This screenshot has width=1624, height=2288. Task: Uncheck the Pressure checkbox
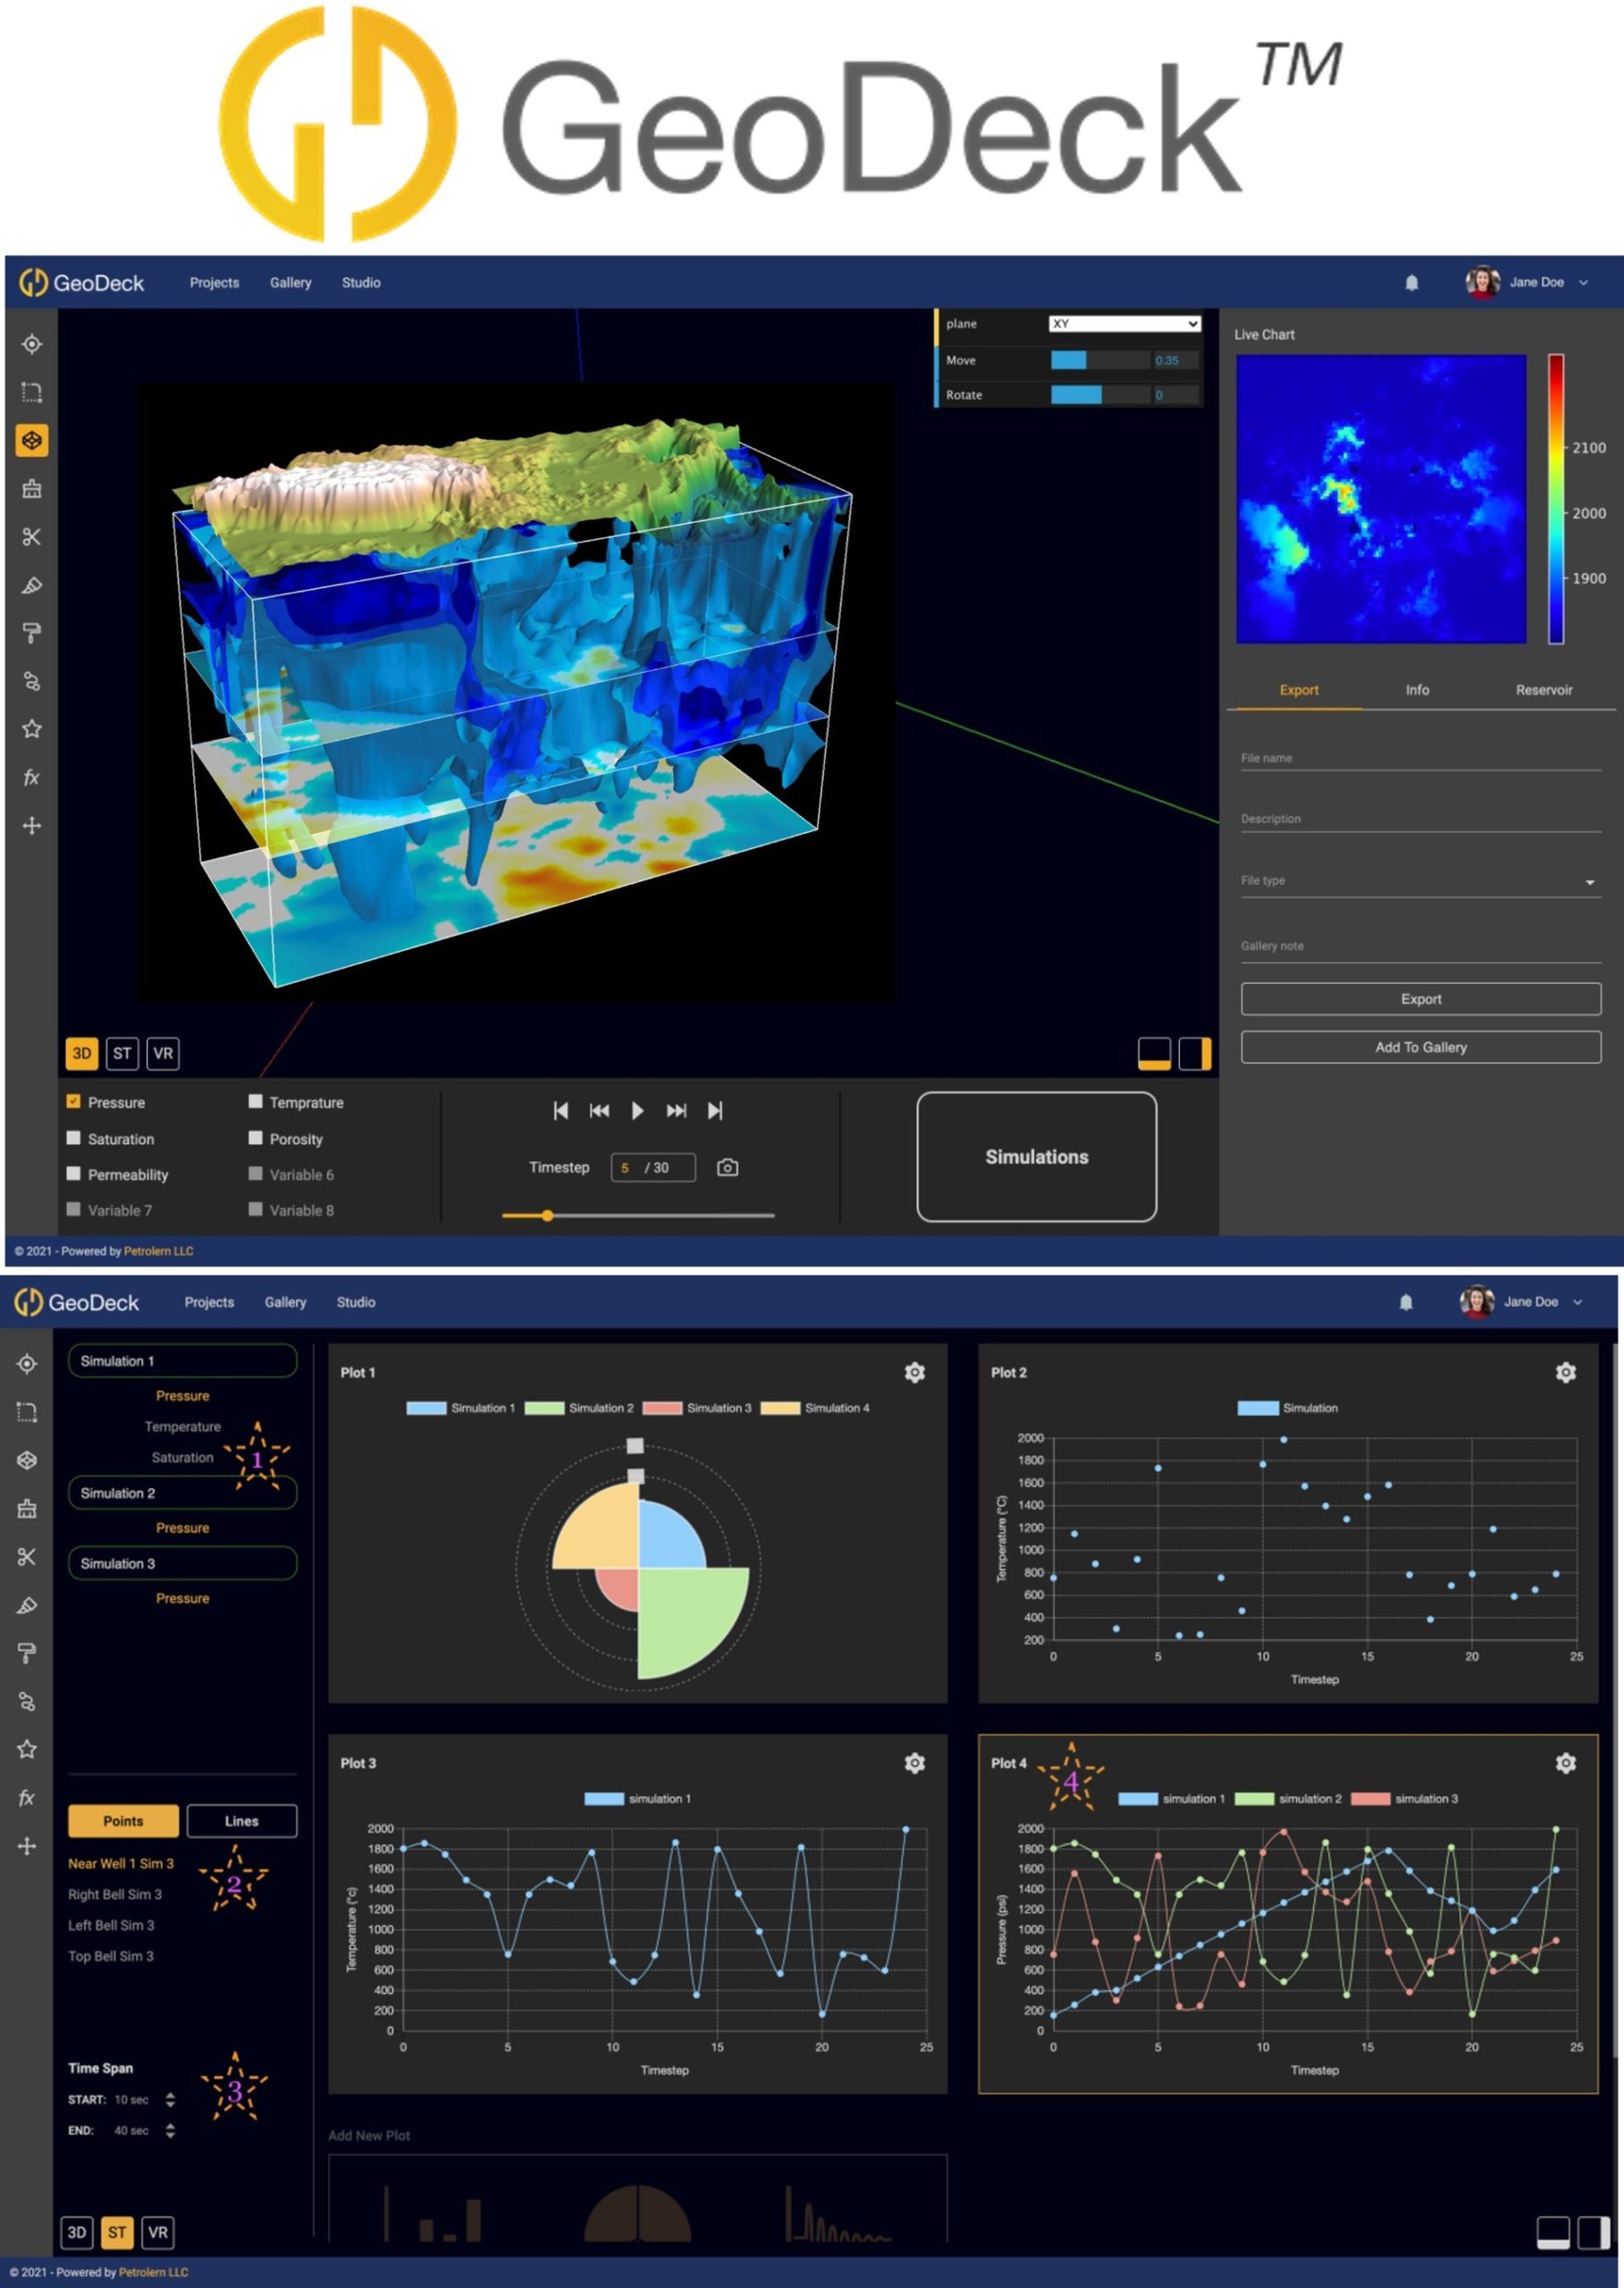coord(73,1101)
